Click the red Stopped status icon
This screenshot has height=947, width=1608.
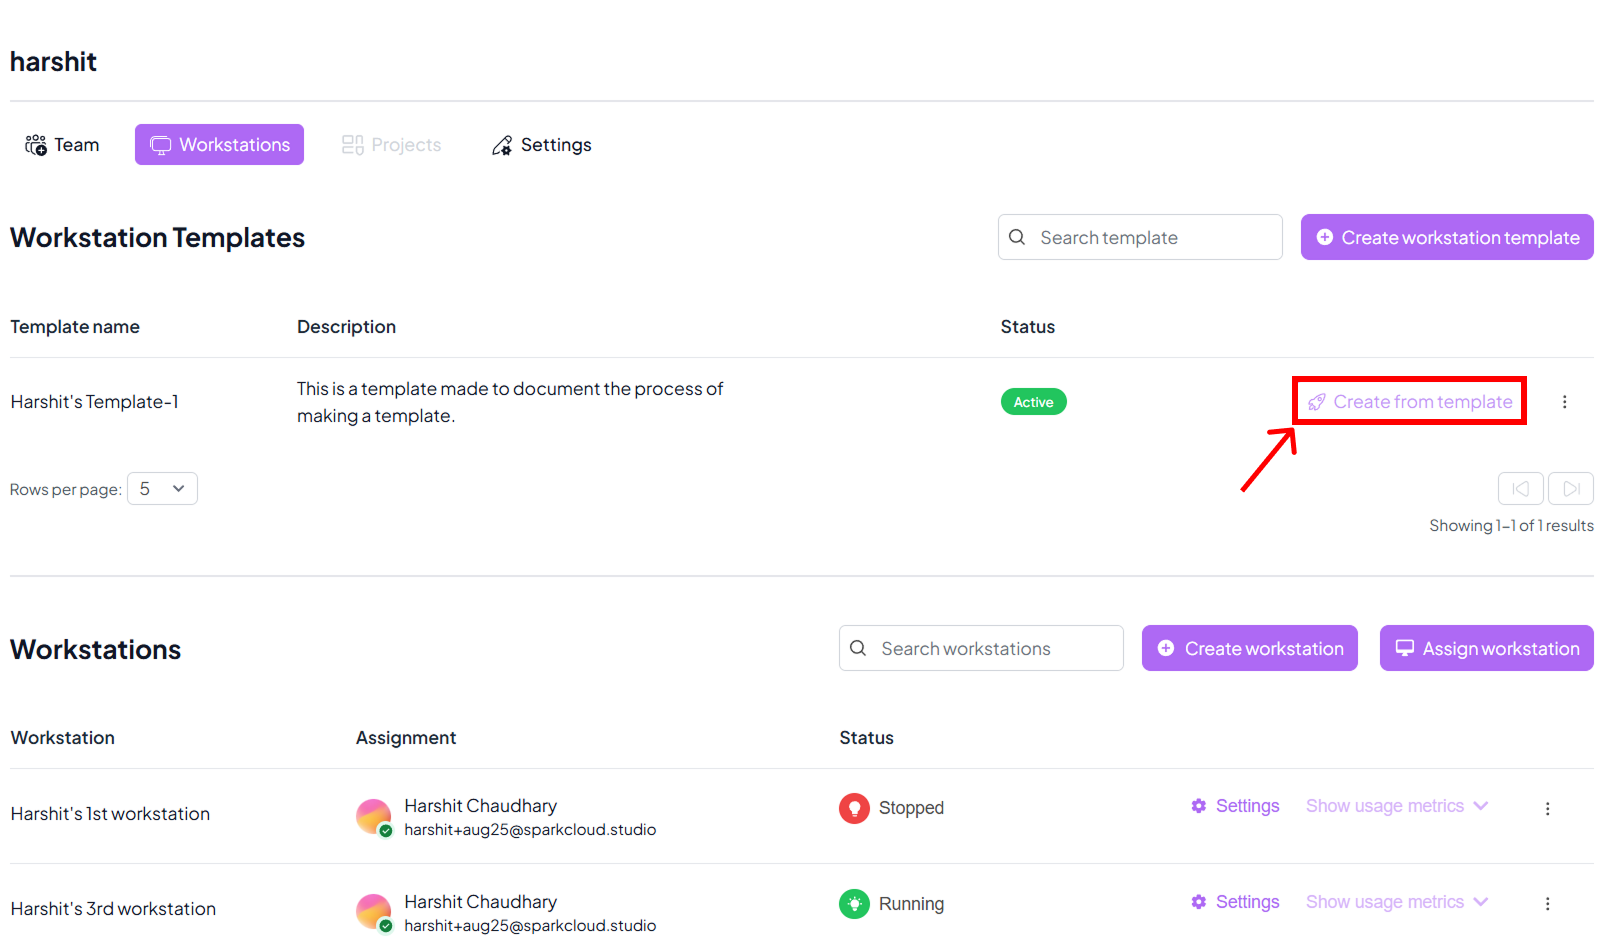click(x=854, y=808)
